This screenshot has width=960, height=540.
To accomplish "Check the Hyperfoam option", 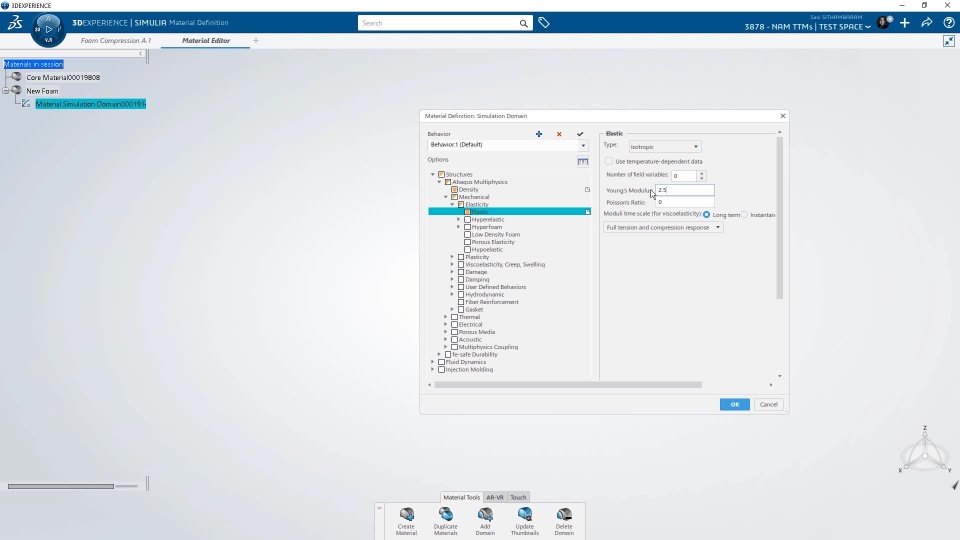I will (467, 227).
